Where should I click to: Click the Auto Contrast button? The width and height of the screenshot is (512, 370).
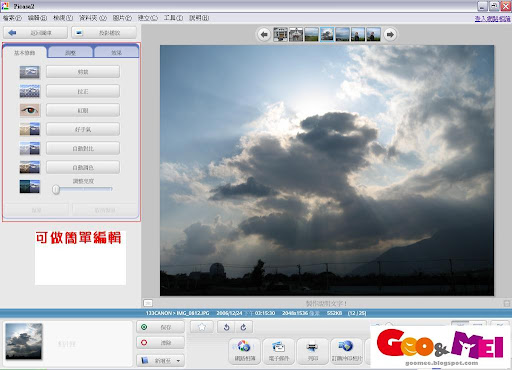pyautogui.click(x=83, y=148)
